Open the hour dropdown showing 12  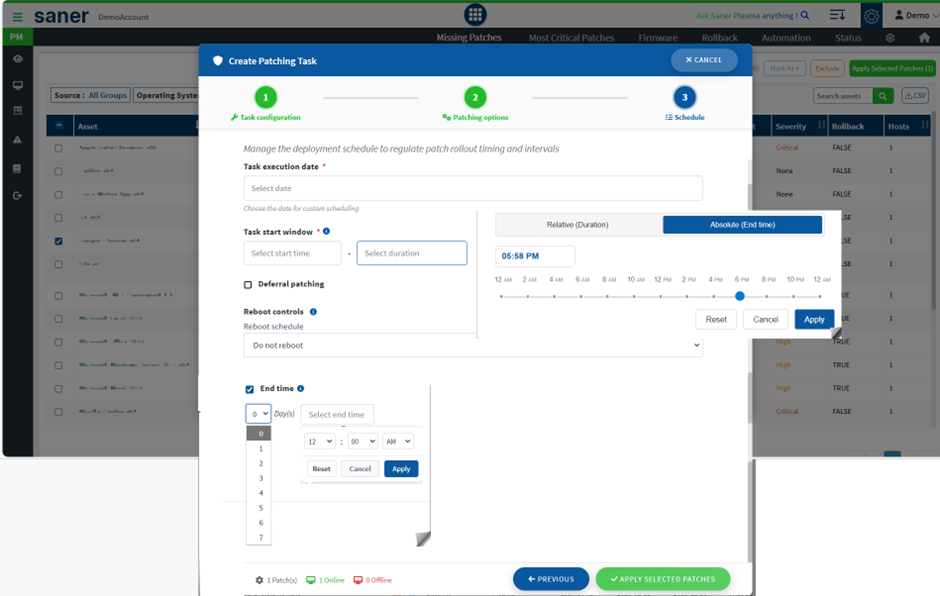coord(320,441)
